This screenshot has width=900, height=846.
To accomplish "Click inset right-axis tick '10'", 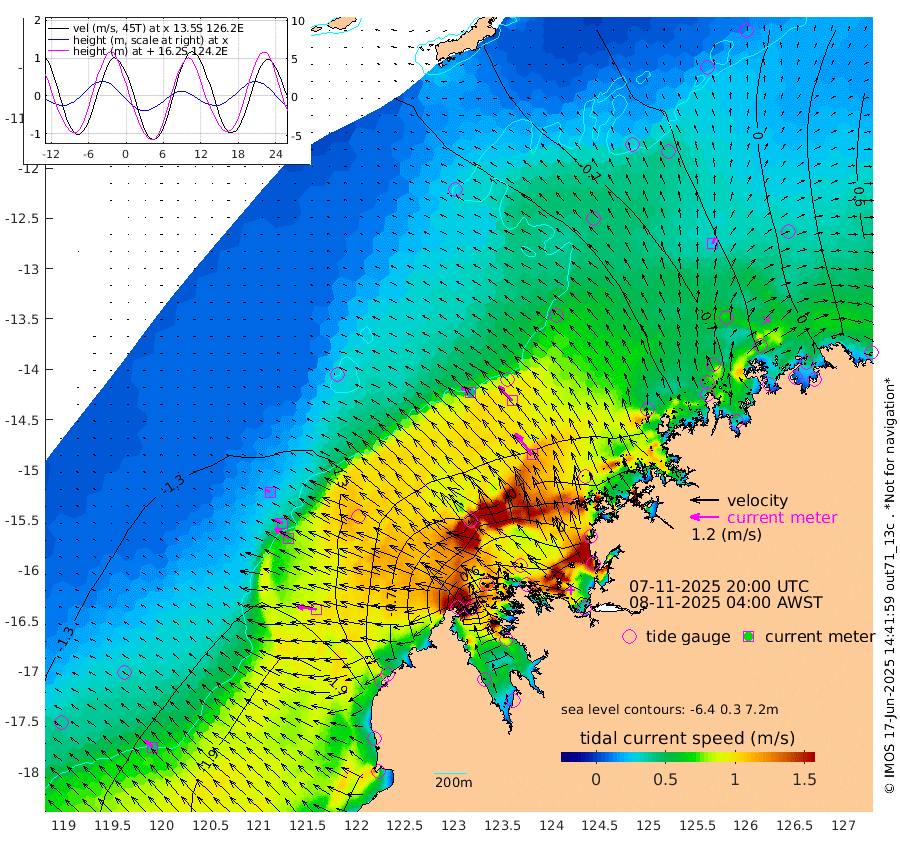I will [298, 21].
